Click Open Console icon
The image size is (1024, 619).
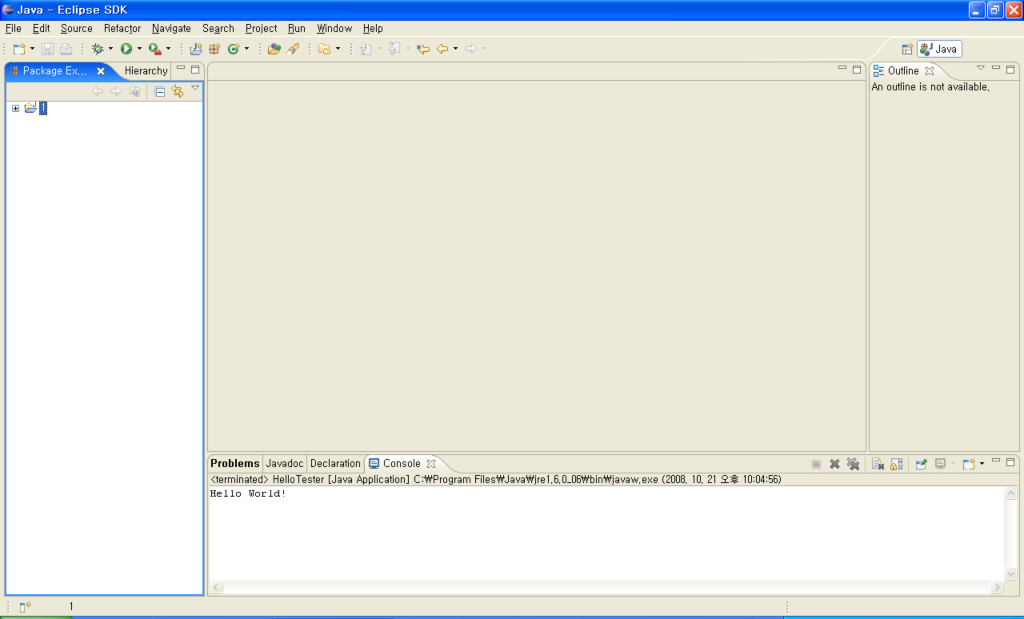pos(968,464)
